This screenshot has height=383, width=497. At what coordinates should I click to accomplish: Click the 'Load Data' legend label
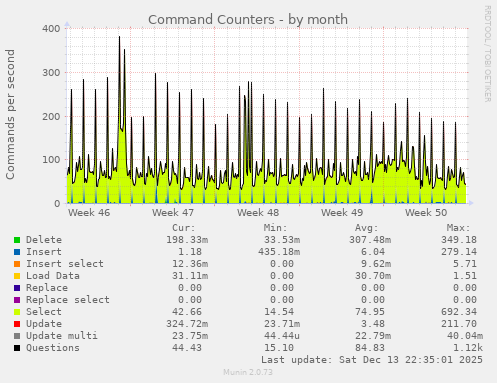[x=53, y=276]
